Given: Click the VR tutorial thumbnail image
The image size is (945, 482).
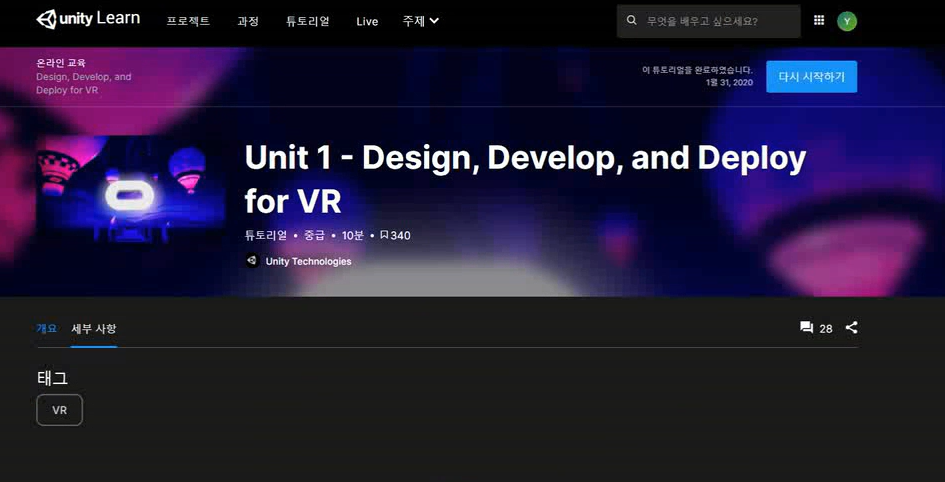Looking at the screenshot, I should tap(131, 189).
